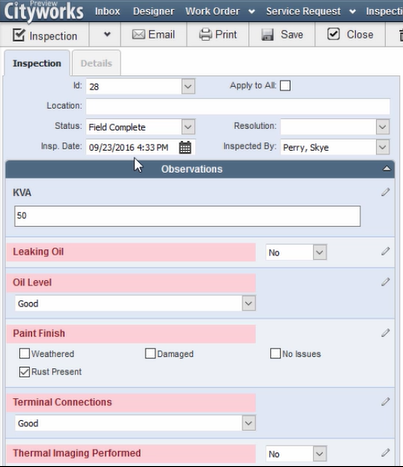The width and height of the screenshot is (403, 467).
Task: Uncheck the Rust Present checkbox
Action: pos(24,372)
